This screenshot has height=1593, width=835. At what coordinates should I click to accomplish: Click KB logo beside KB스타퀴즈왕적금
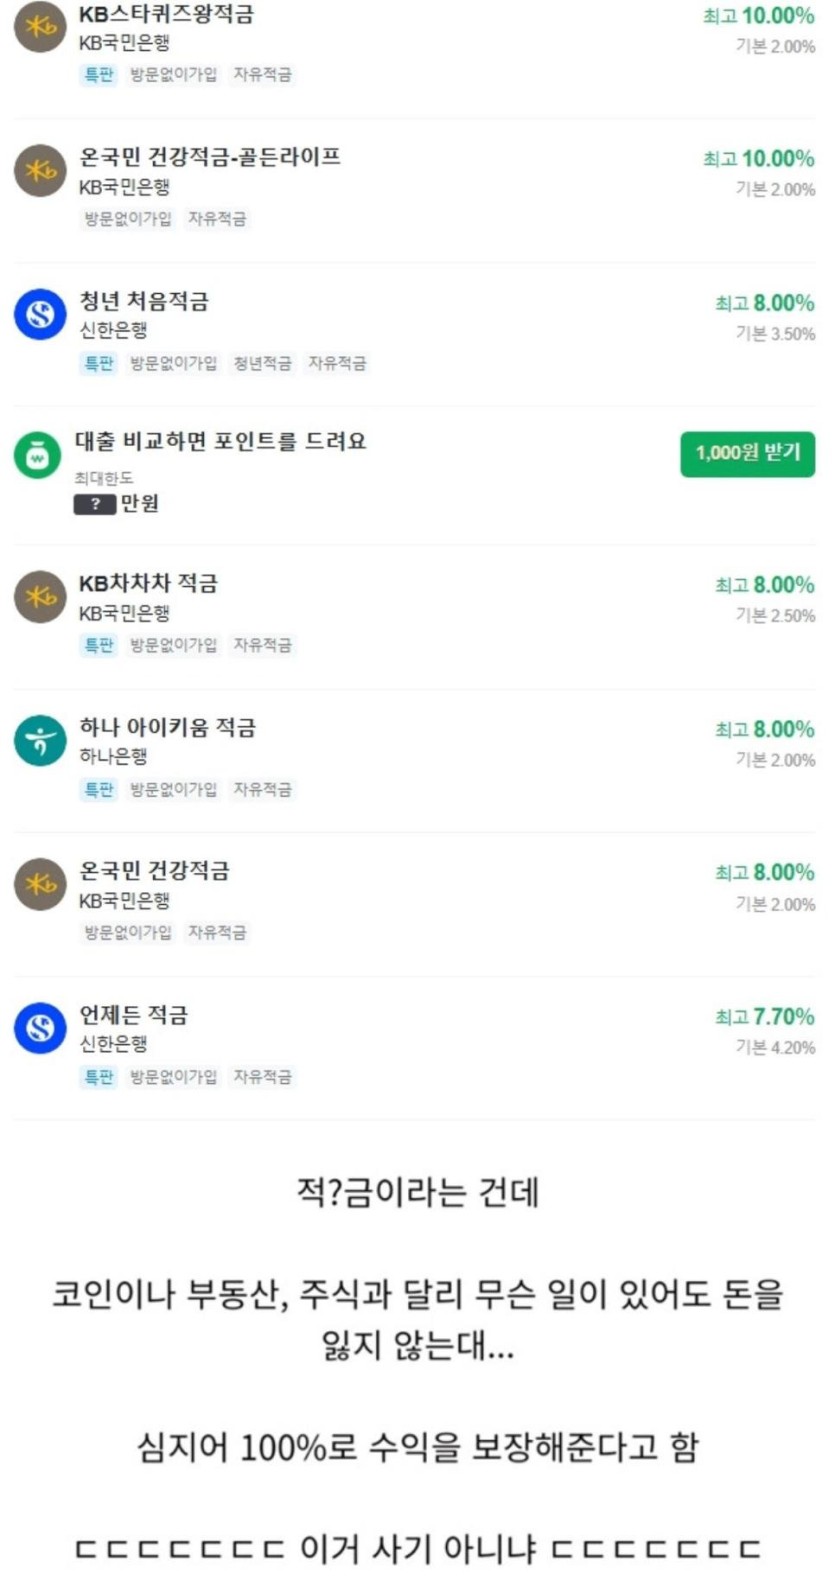(40, 28)
